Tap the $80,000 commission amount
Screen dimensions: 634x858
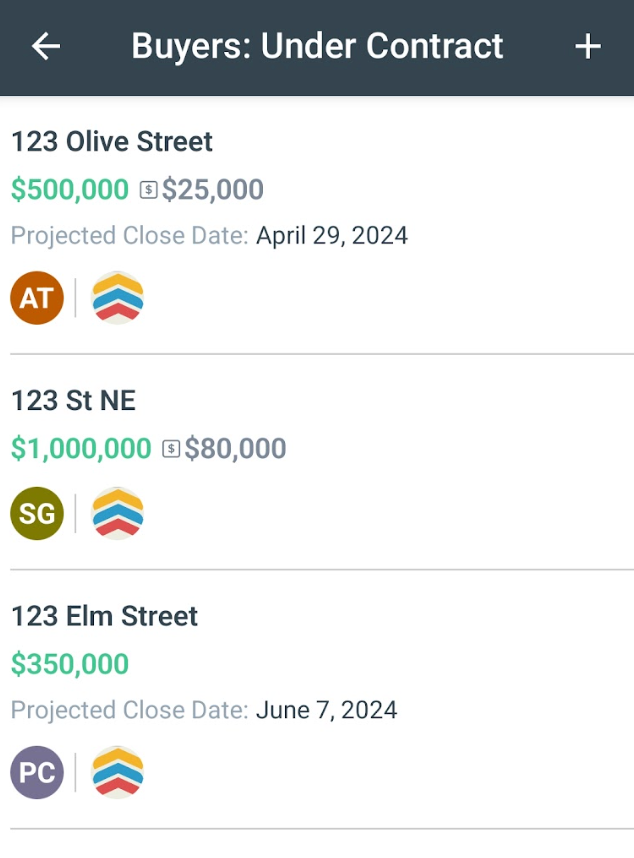pos(235,449)
